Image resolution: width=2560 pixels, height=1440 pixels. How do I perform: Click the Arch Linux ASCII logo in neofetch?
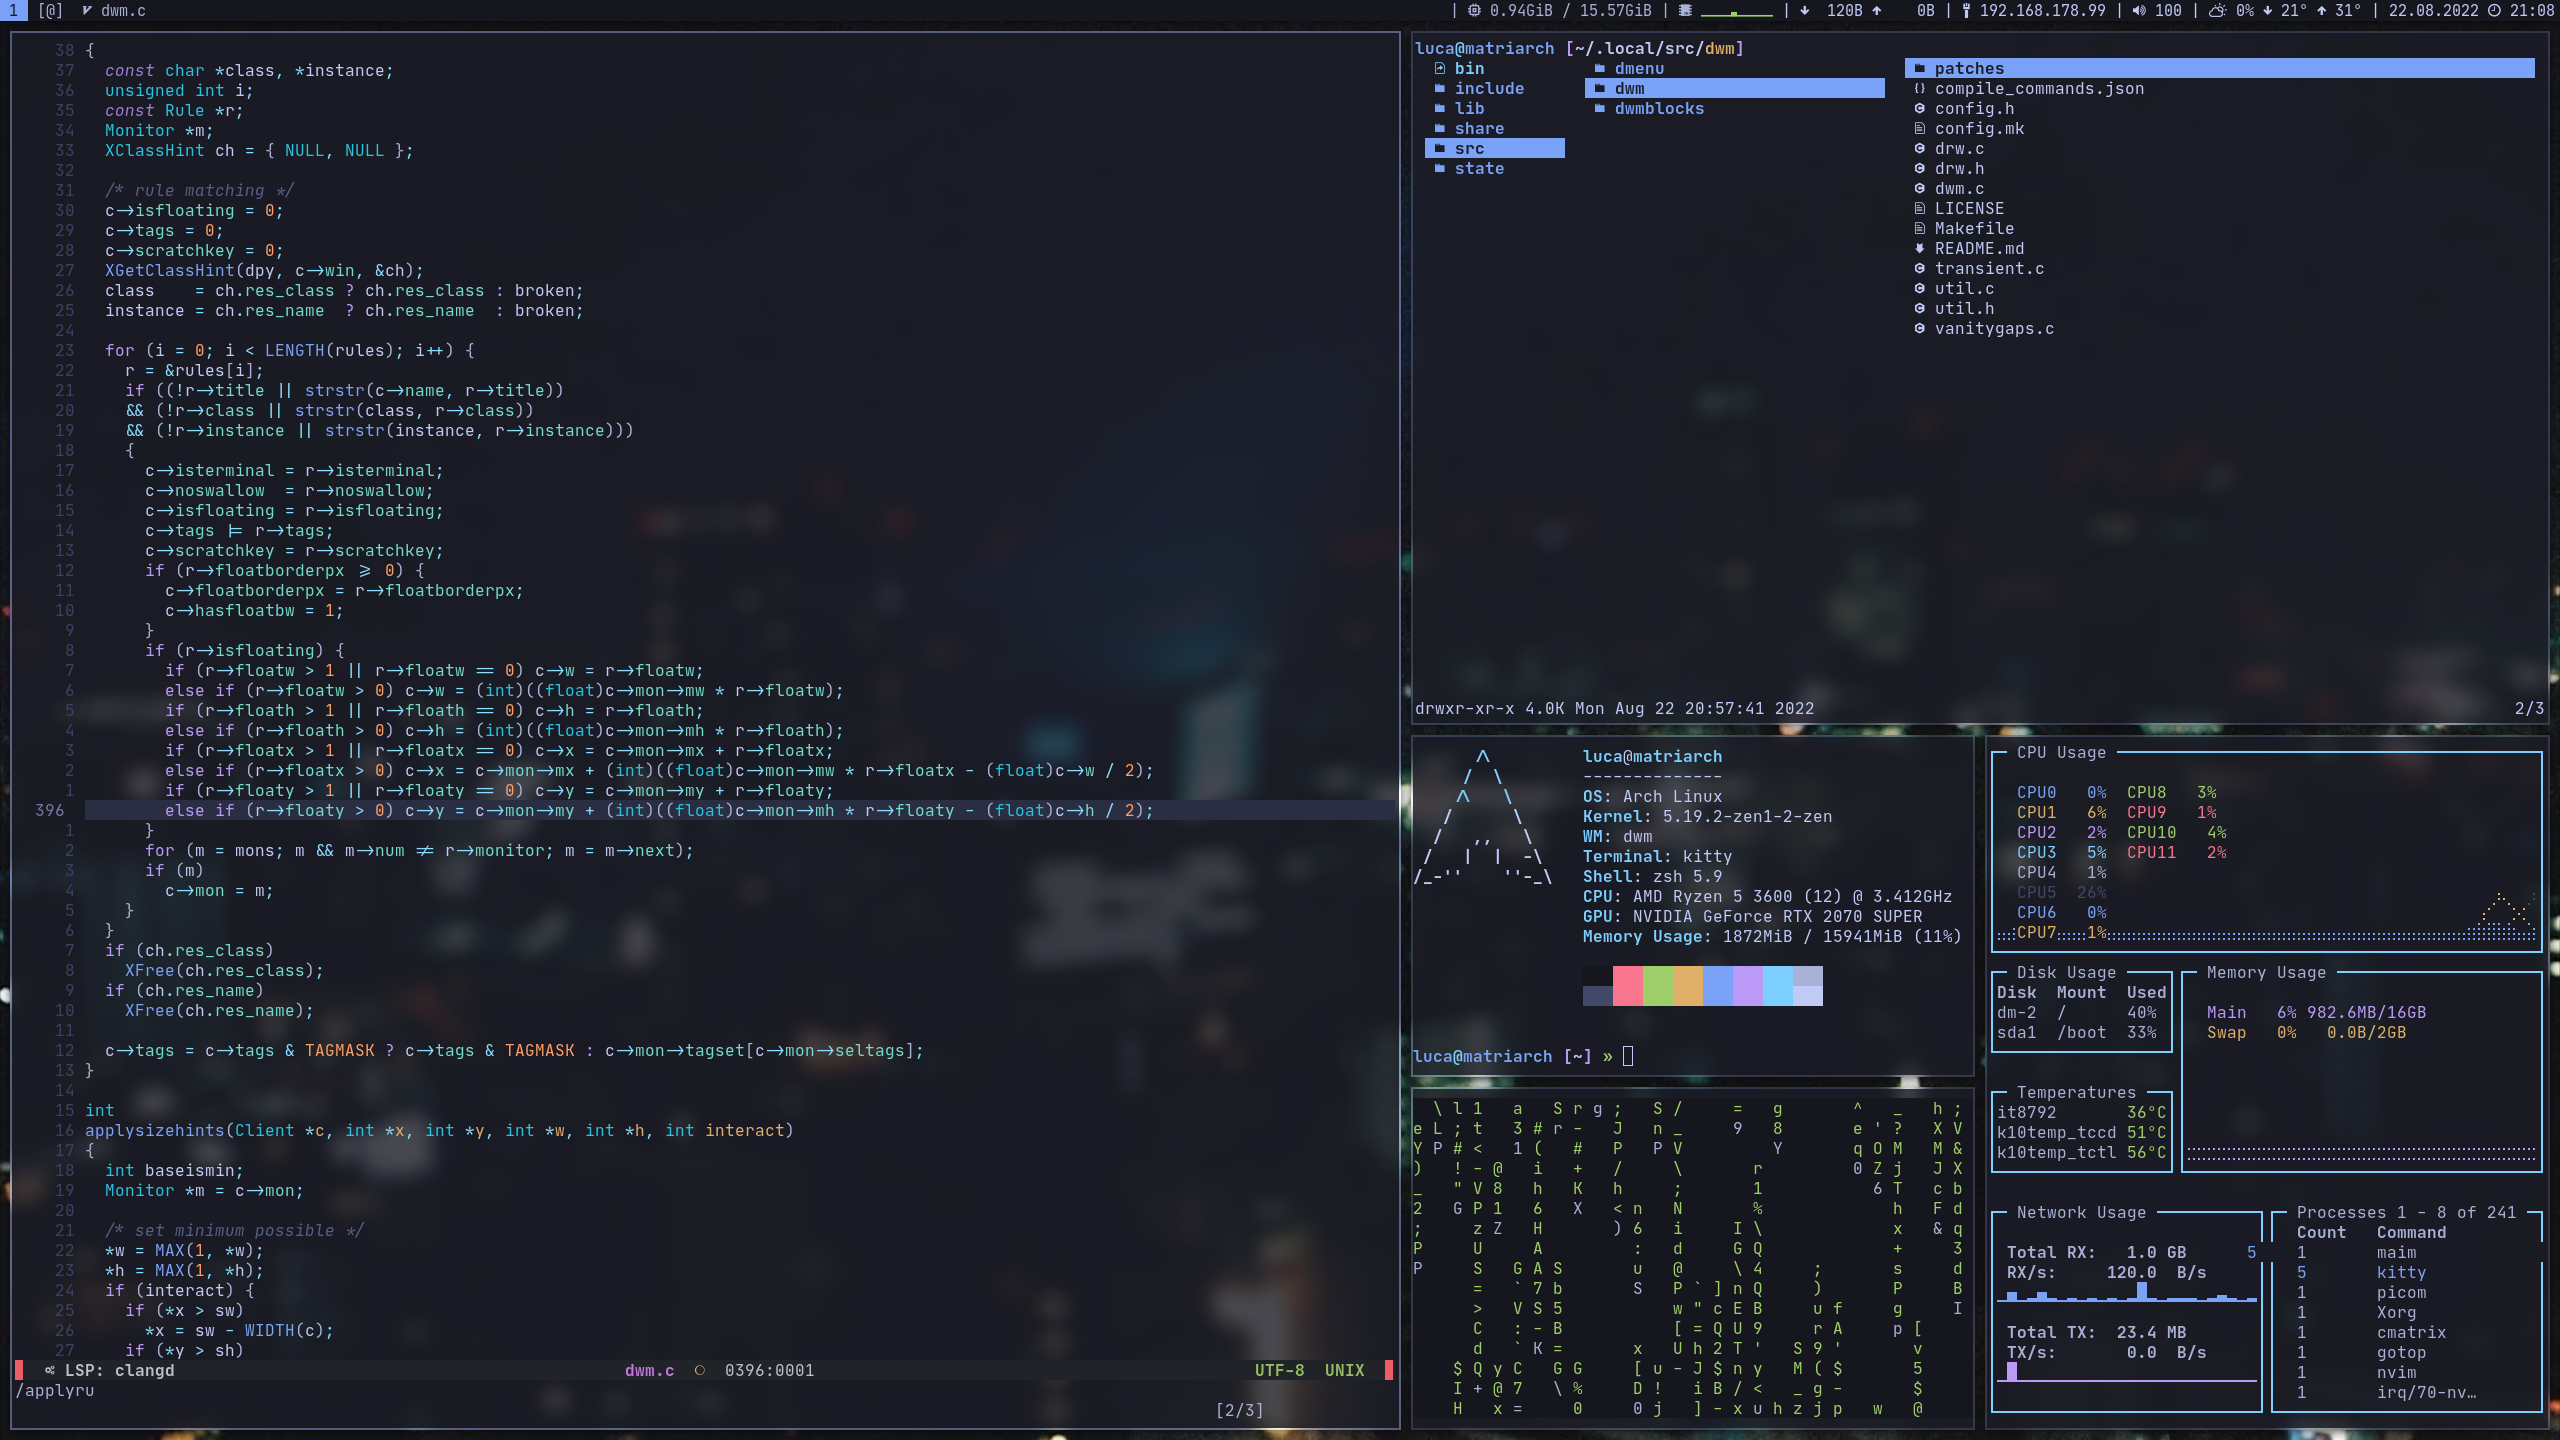point(1483,817)
